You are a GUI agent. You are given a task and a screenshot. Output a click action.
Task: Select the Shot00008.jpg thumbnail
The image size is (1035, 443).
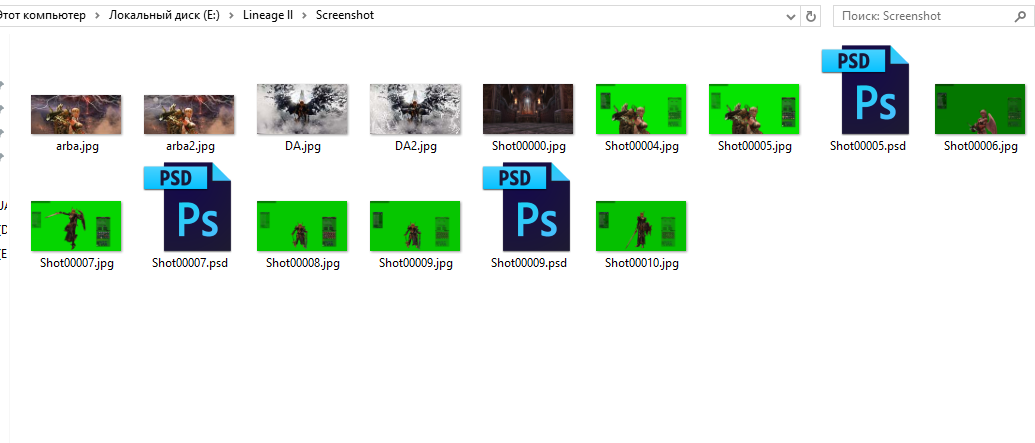[302, 226]
